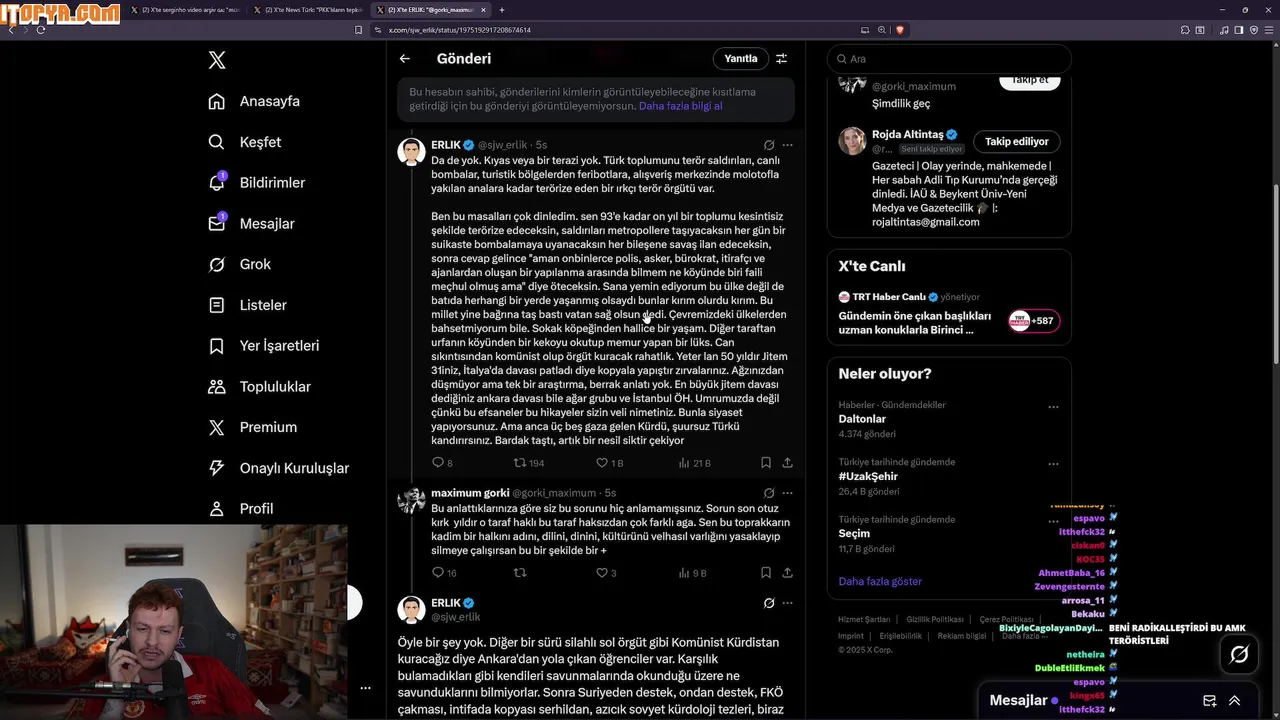1280x720 pixels.
Task: Open more menu for Seçim trend
Action: click(x=1053, y=521)
